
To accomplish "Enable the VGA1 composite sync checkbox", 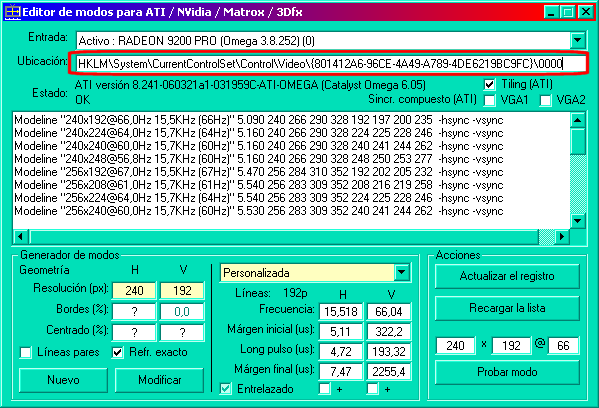I will pos(489,100).
